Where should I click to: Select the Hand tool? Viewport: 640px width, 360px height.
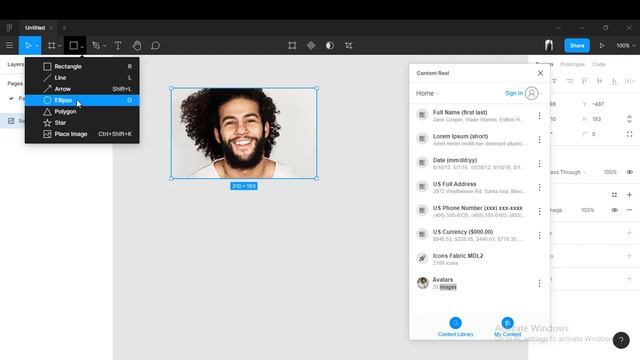[x=137, y=45]
